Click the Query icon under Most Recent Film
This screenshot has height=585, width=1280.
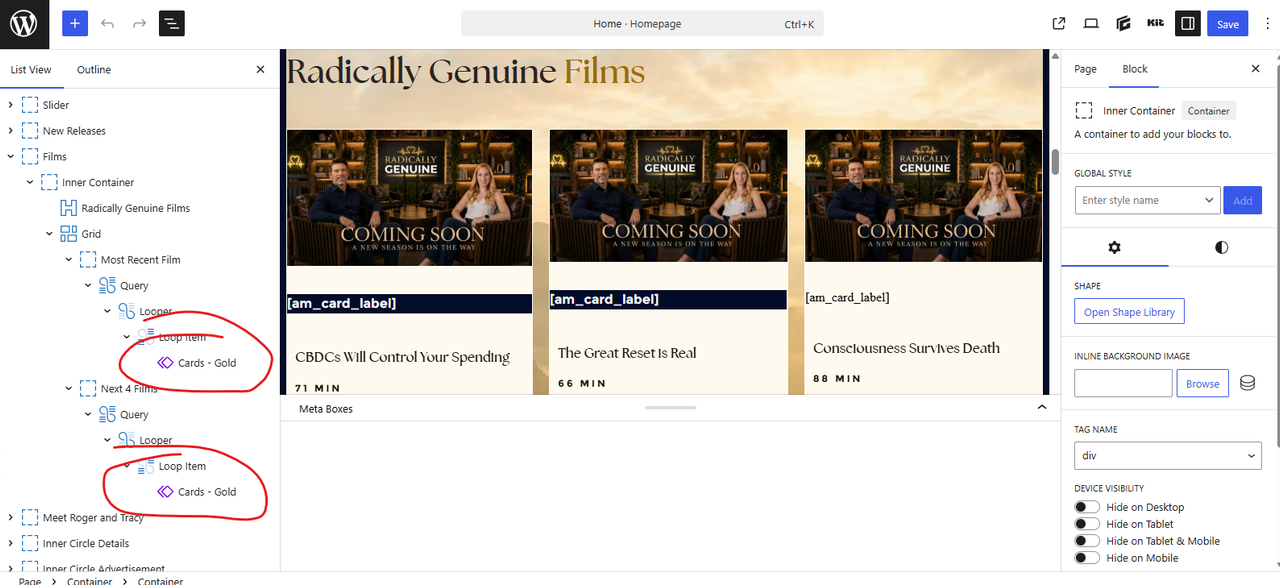point(107,286)
